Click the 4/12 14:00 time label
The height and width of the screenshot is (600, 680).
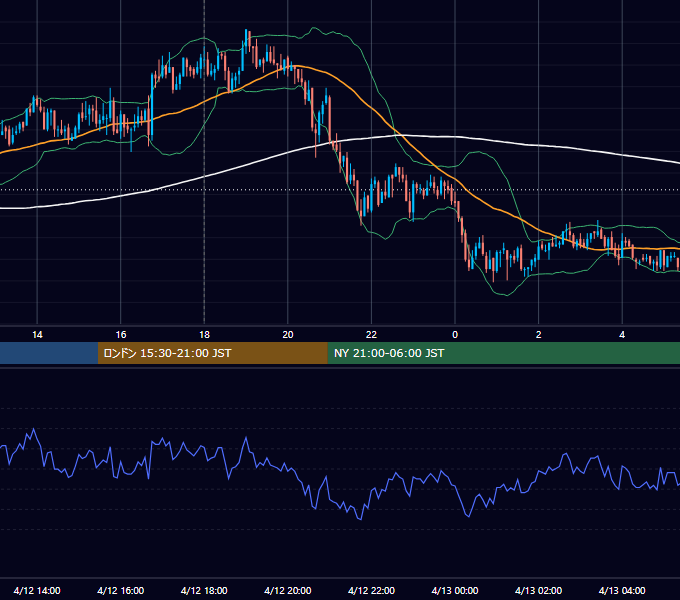37,590
